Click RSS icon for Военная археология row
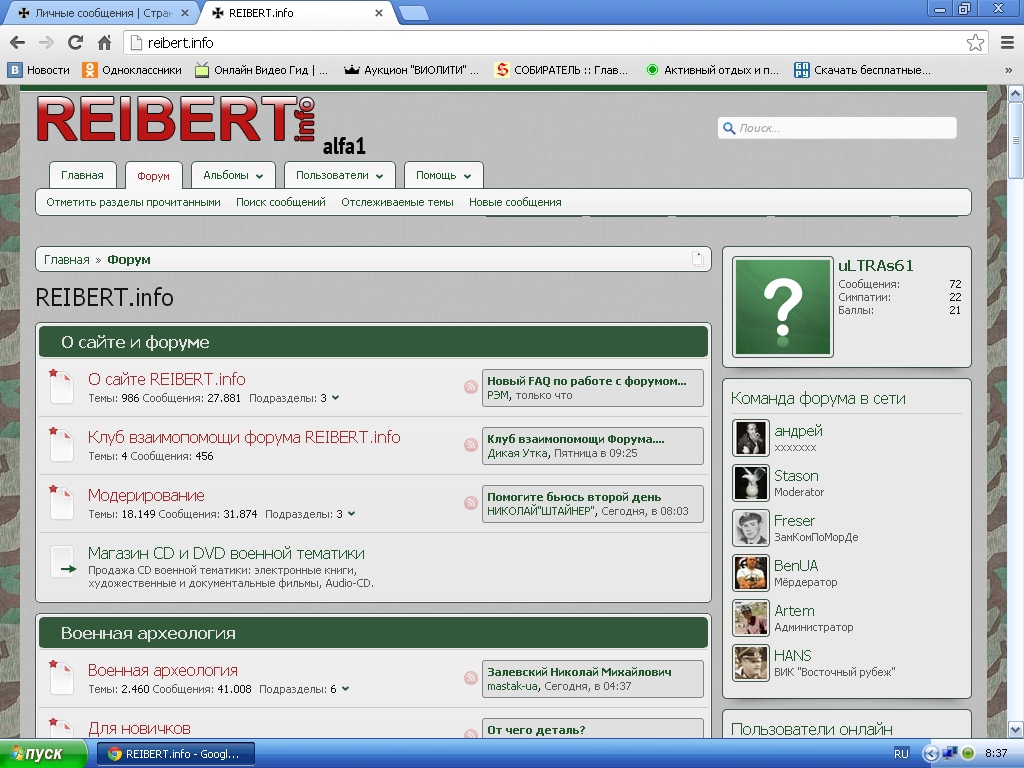This screenshot has height=768, width=1024. tap(471, 679)
